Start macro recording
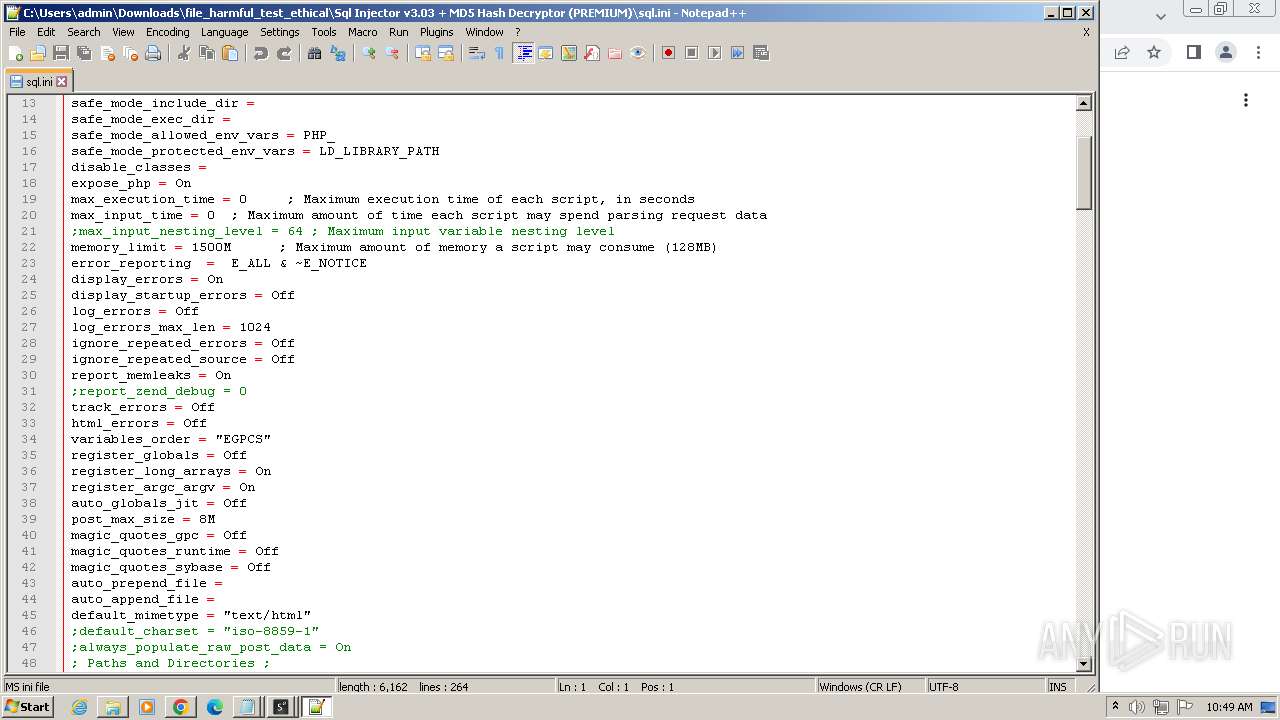Image resolution: width=1280 pixels, height=720 pixels. point(668,53)
